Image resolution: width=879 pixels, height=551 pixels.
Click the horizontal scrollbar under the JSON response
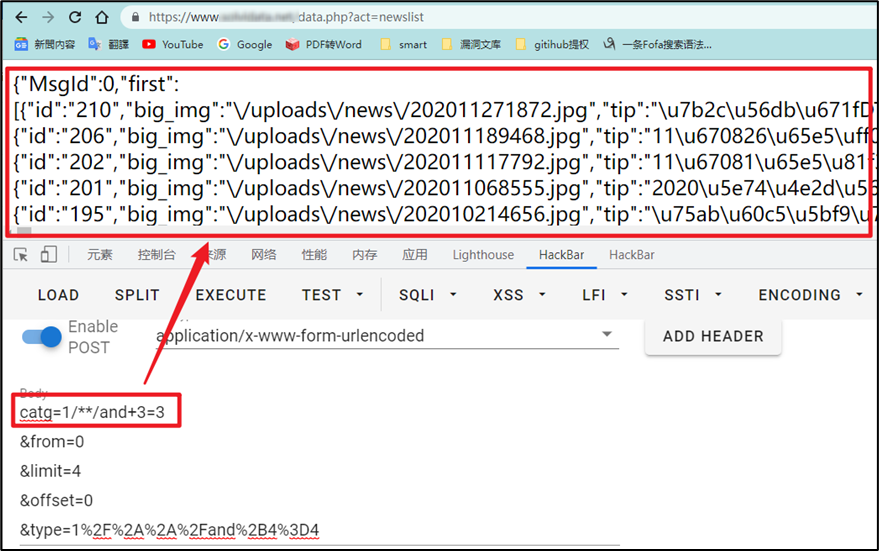24,230
